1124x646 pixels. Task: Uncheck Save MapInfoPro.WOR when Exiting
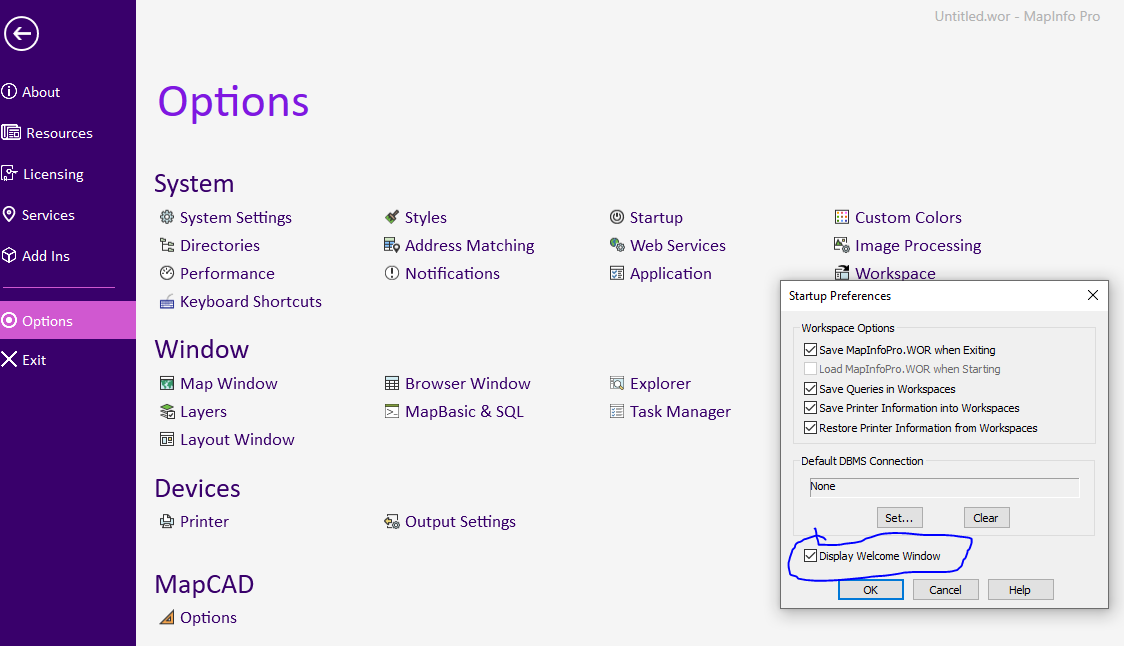point(810,350)
